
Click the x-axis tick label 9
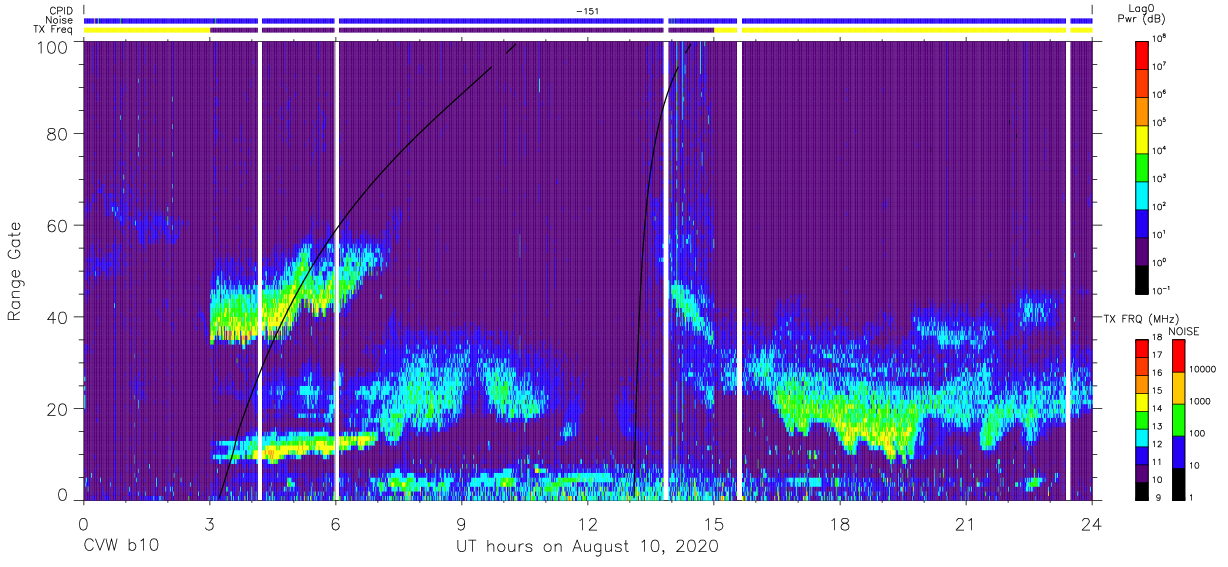tap(462, 523)
